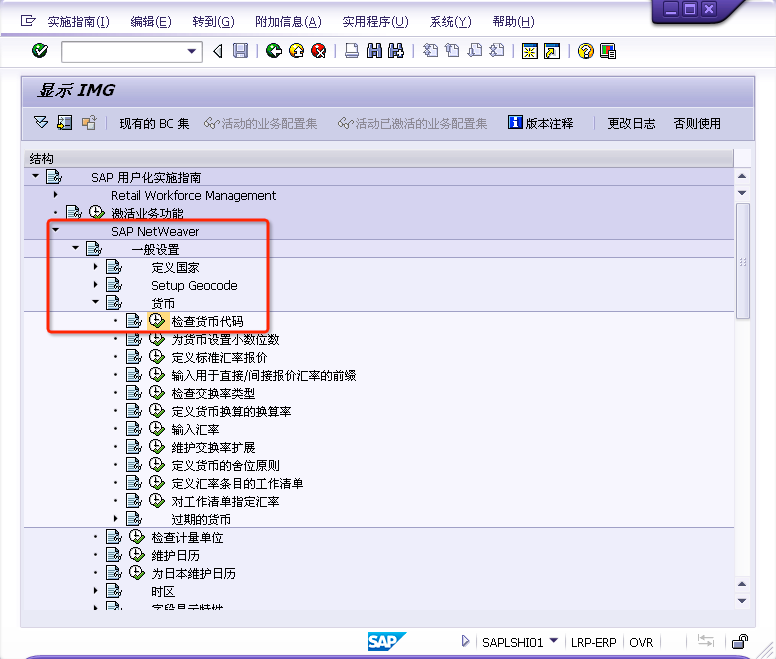
Task: Click the tree vertical scrollbar thumb
Action: [x=742, y=261]
